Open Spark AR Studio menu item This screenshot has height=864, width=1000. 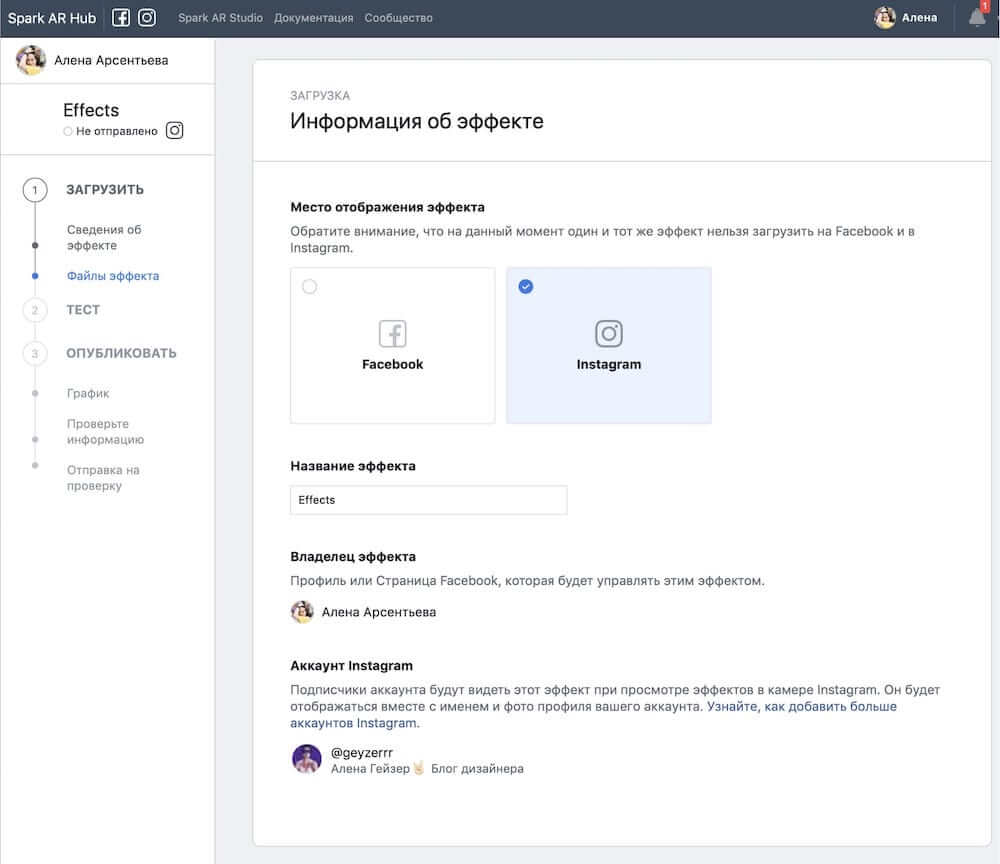pos(220,18)
